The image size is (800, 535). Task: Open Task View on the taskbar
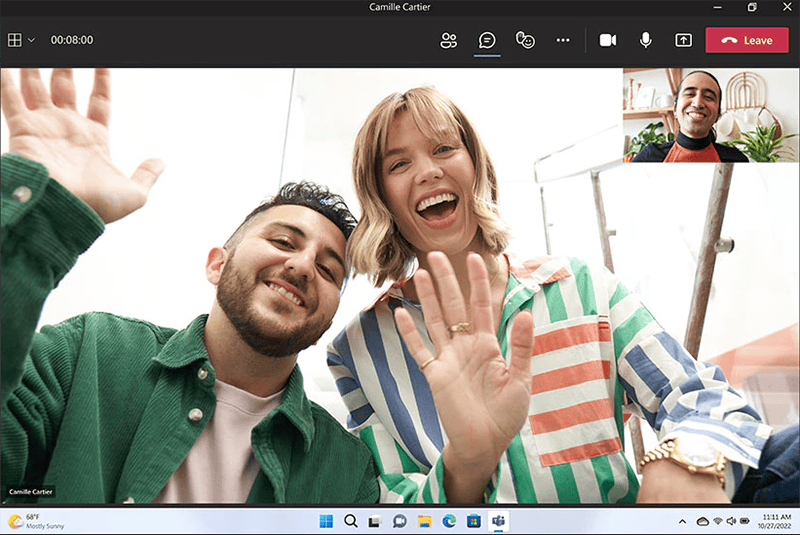(375, 521)
